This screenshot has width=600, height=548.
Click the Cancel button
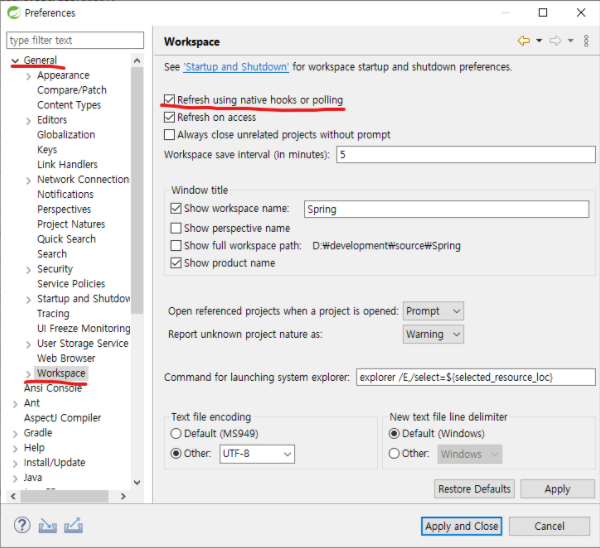[x=549, y=526]
